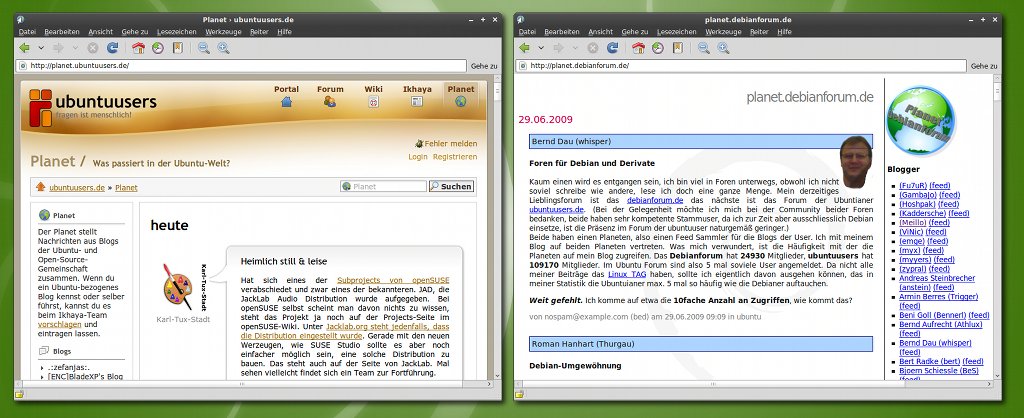Click ubuntuusers.de link in Bernd Dau article
Viewport: 1024px width, 418px height.
pyautogui.click(x=556, y=209)
